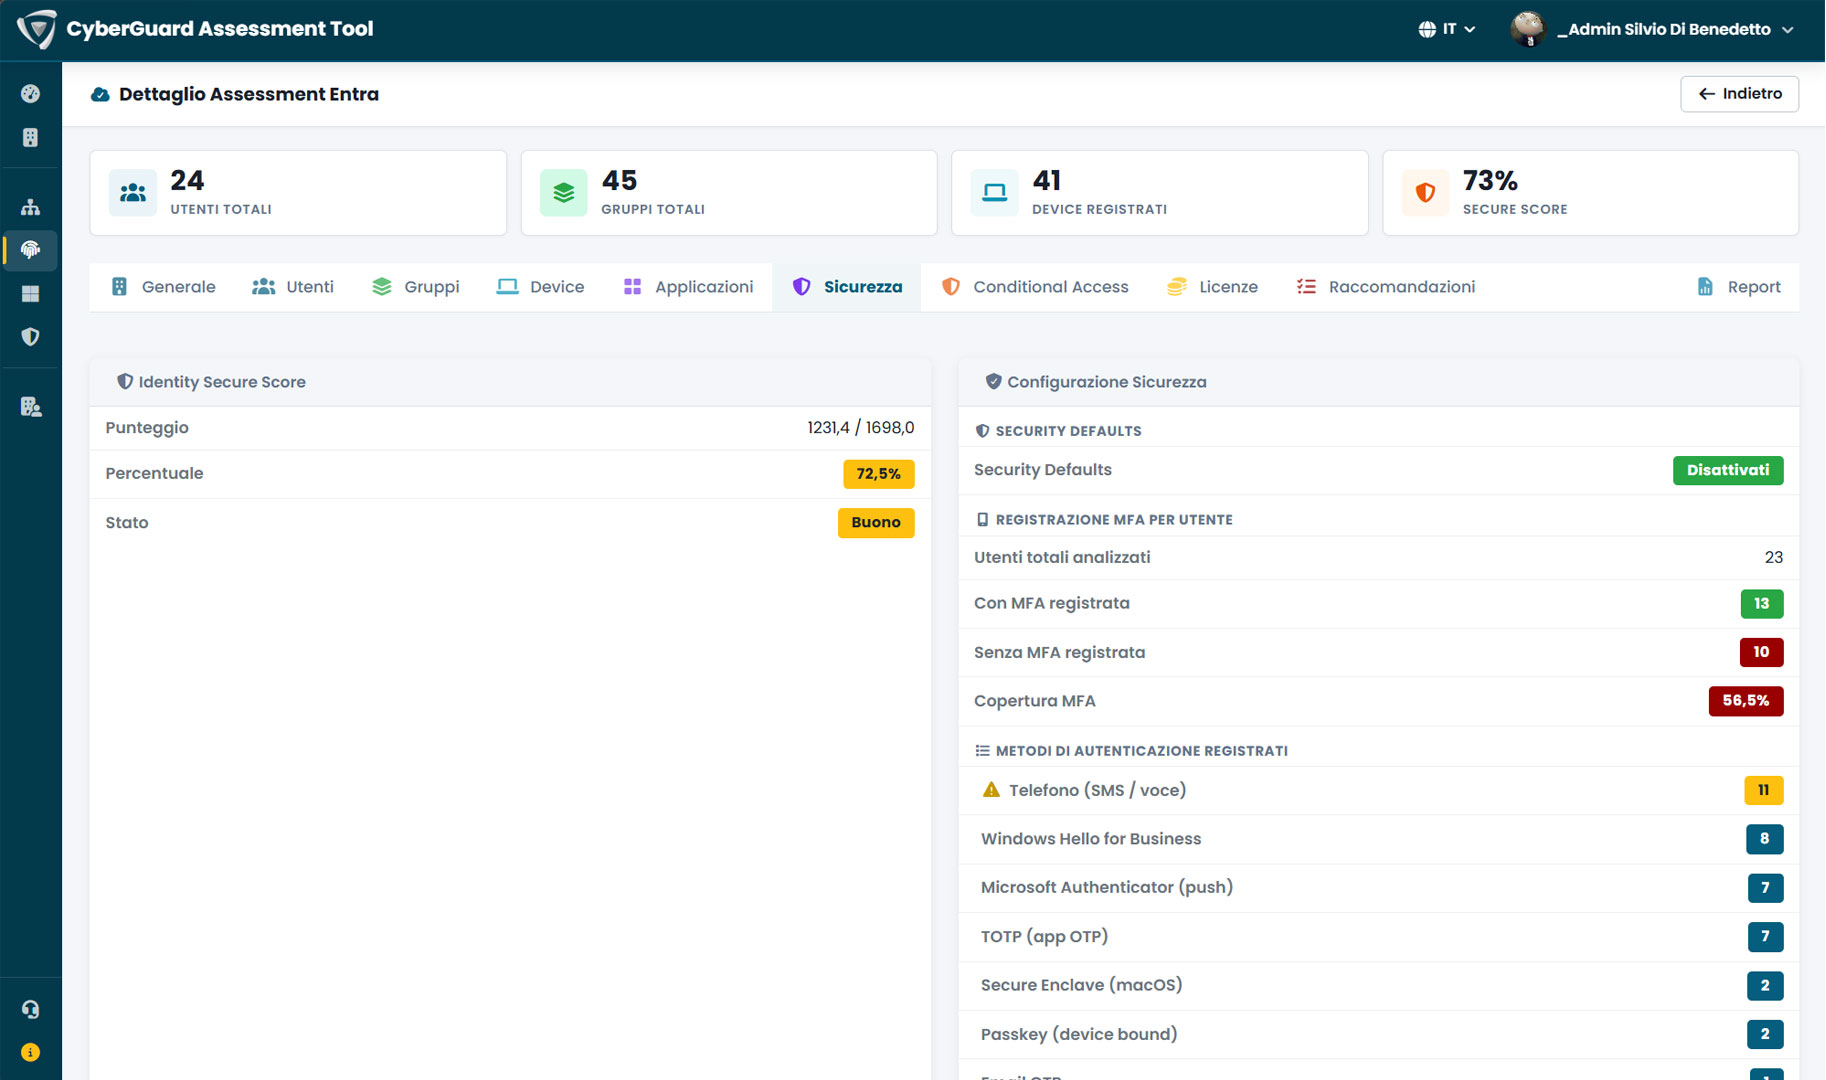Click the 56,5% Copertura MFA badge
This screenshot has width=1826, height=1080.
coord(1746,701)
